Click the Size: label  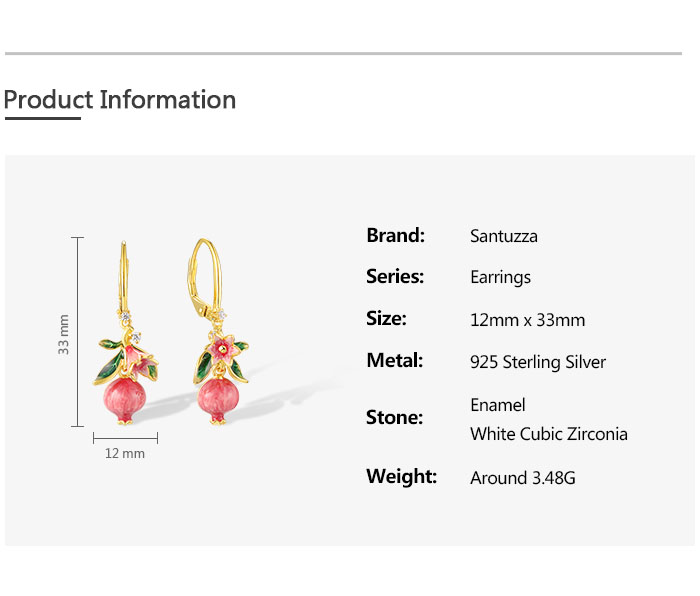pyautogui.click(x=387, y=318)
